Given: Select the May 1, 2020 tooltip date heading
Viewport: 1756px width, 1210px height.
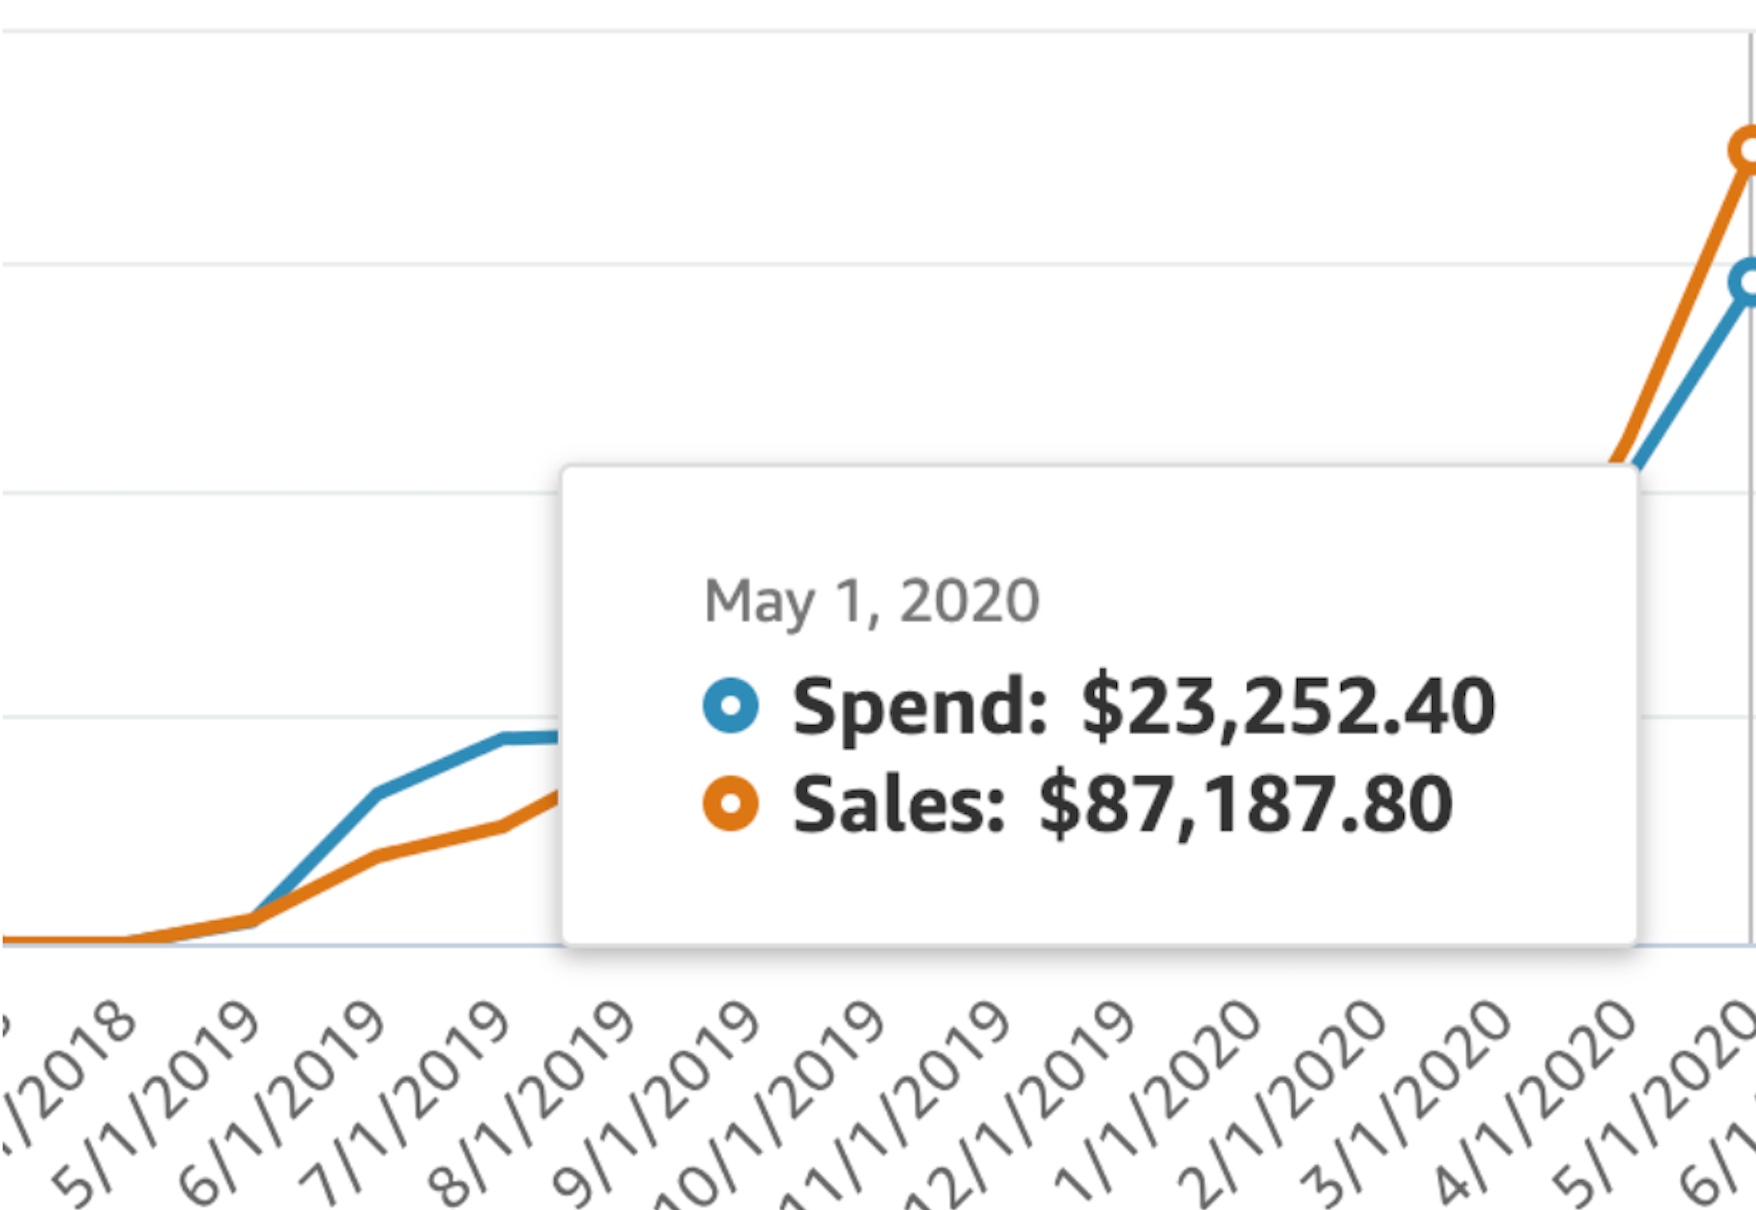Looking at the screenshot, I should (871, 601).
